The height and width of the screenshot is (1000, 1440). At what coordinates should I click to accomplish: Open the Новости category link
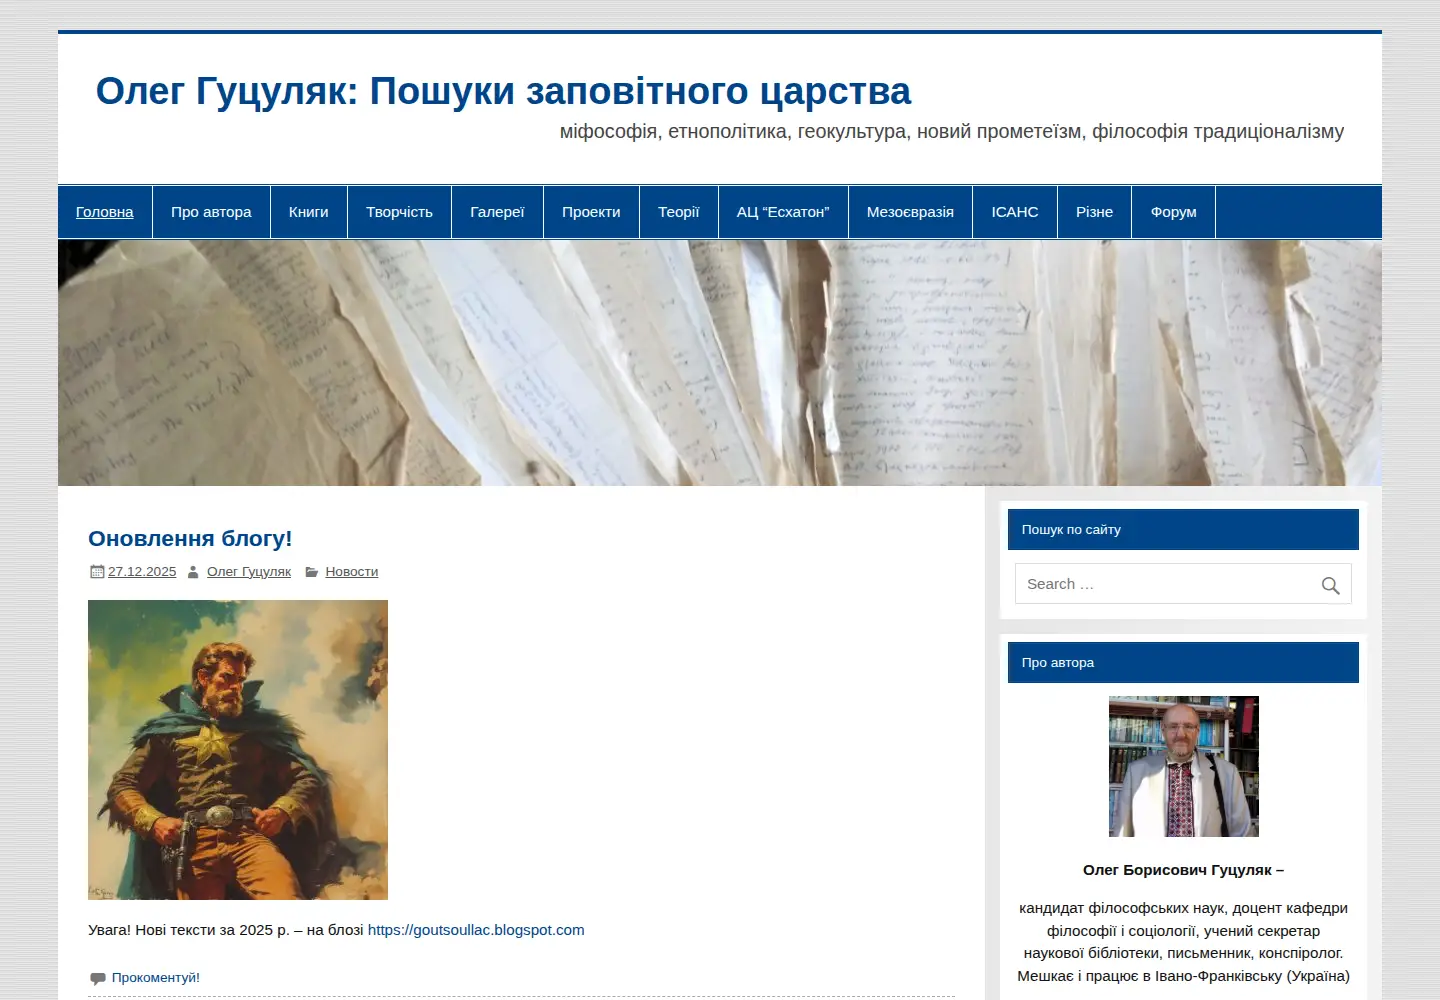(352, 572)
